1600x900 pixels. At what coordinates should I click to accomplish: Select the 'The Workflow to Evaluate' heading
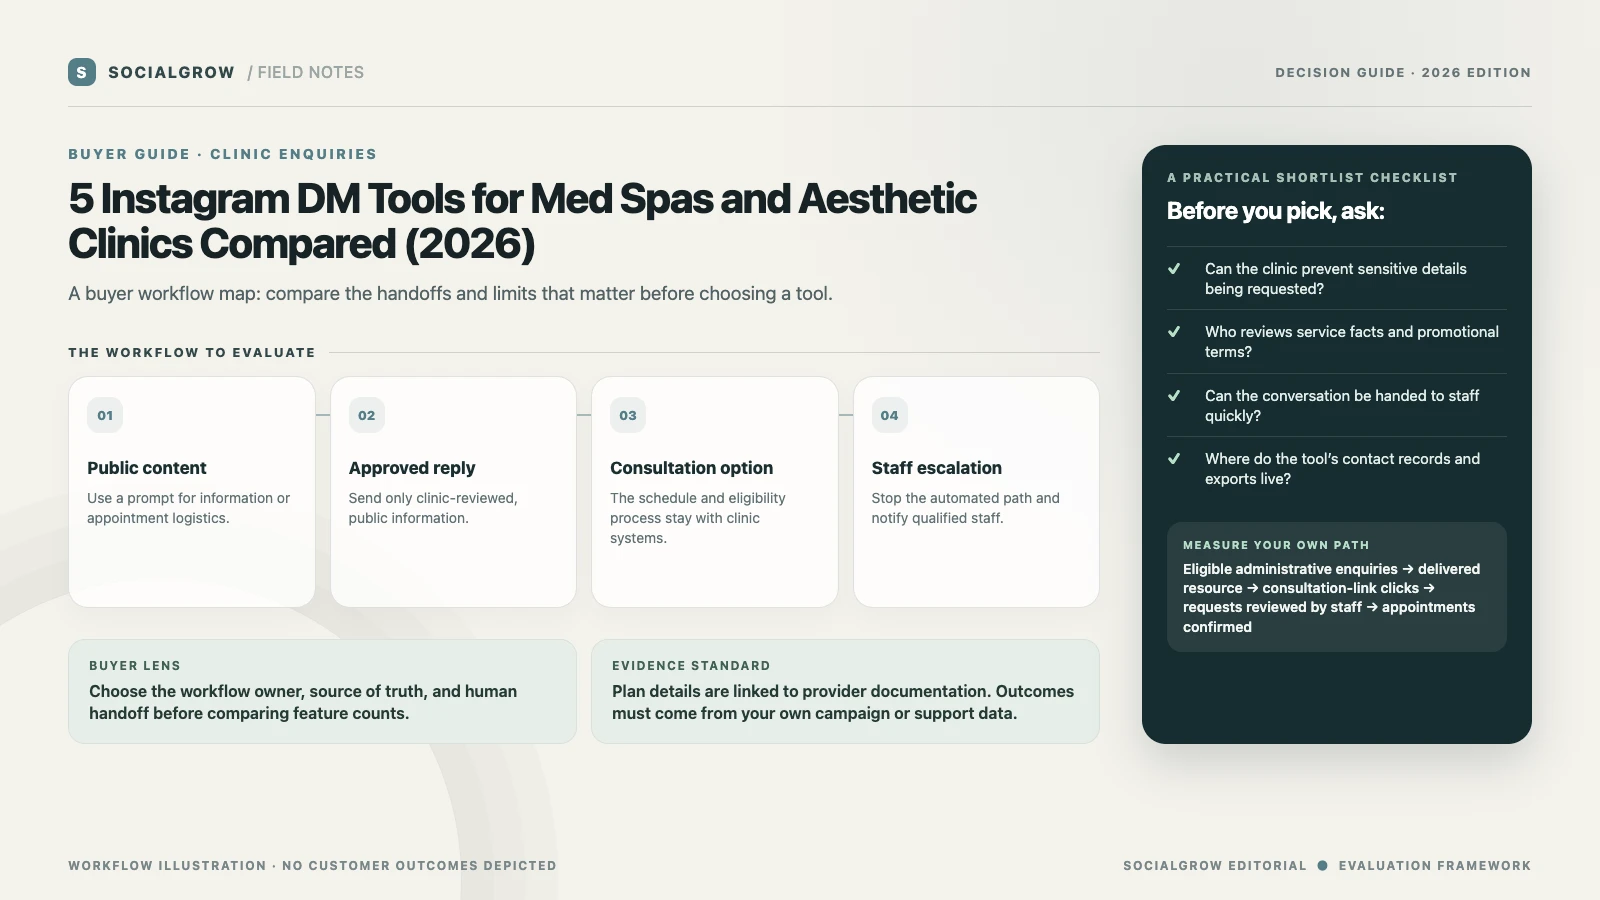tap(192, 352)
